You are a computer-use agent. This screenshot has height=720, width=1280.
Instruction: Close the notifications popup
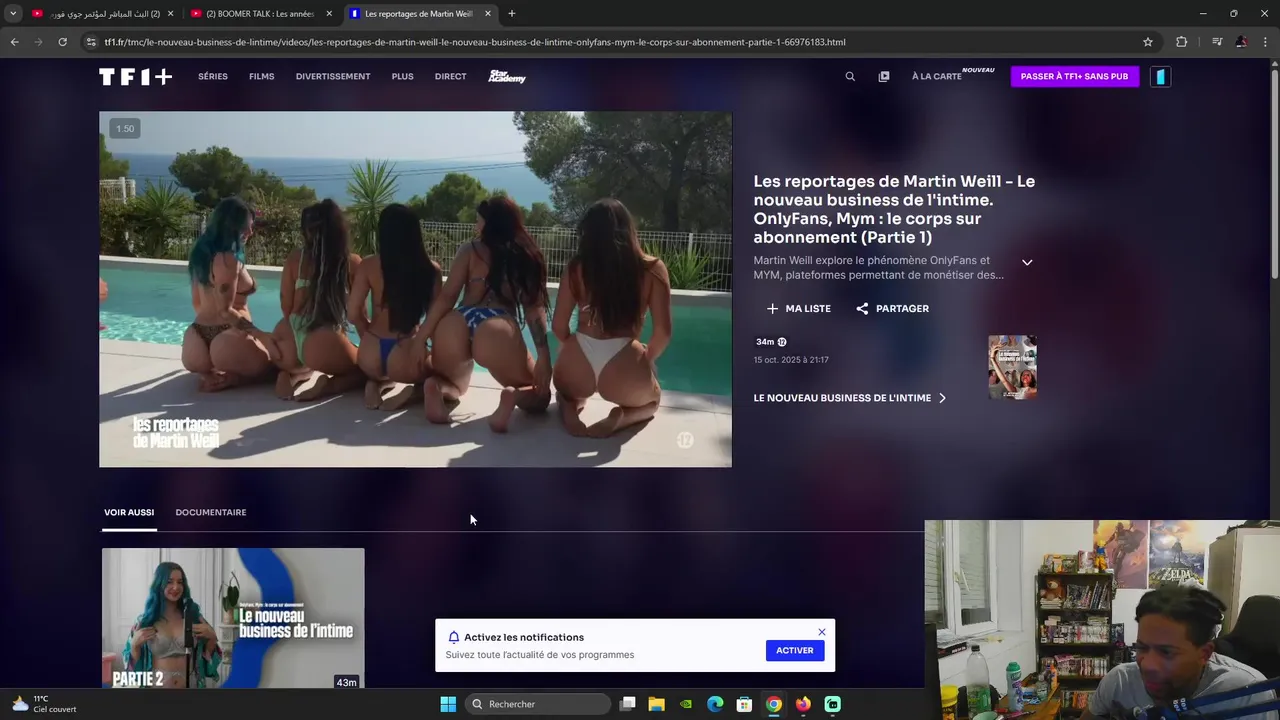tap(822, 632)
